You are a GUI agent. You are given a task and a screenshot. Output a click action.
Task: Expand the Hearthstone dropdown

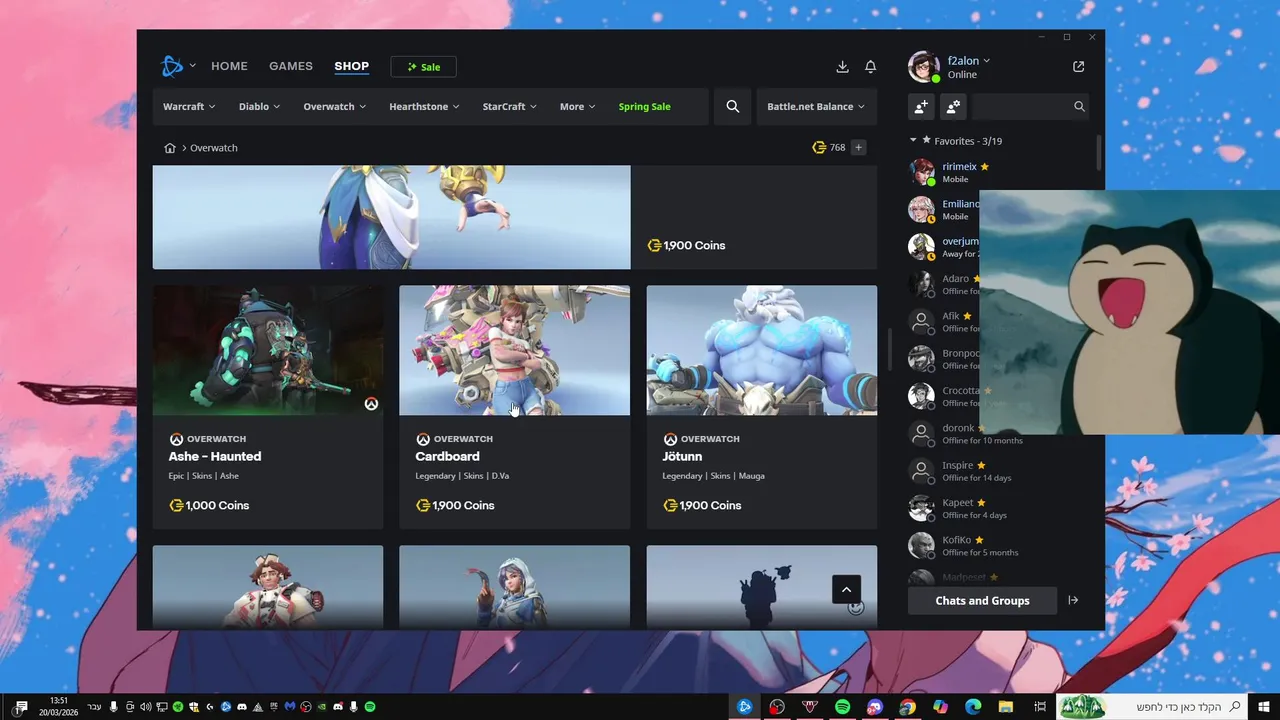[x=424, y=107]
